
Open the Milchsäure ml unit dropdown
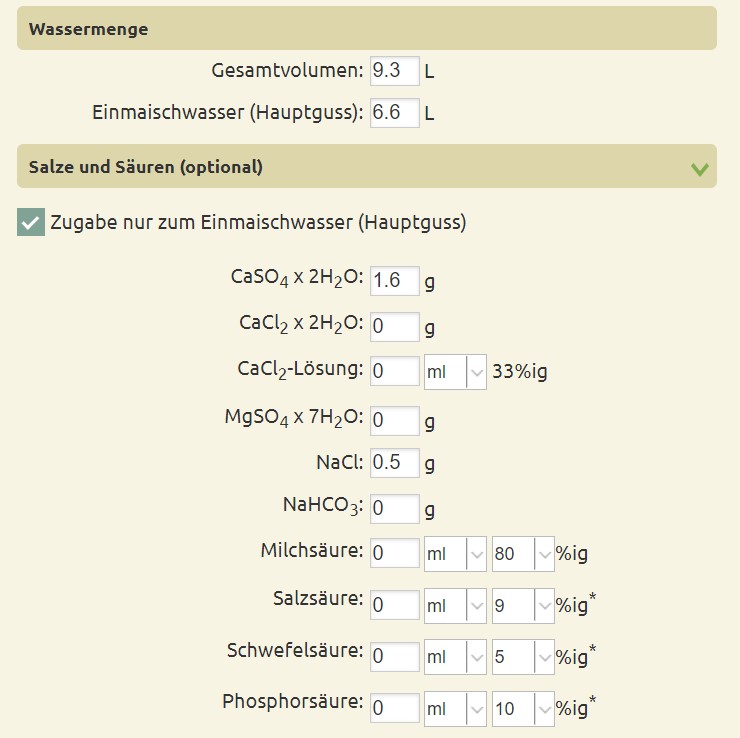coord(455,553)
